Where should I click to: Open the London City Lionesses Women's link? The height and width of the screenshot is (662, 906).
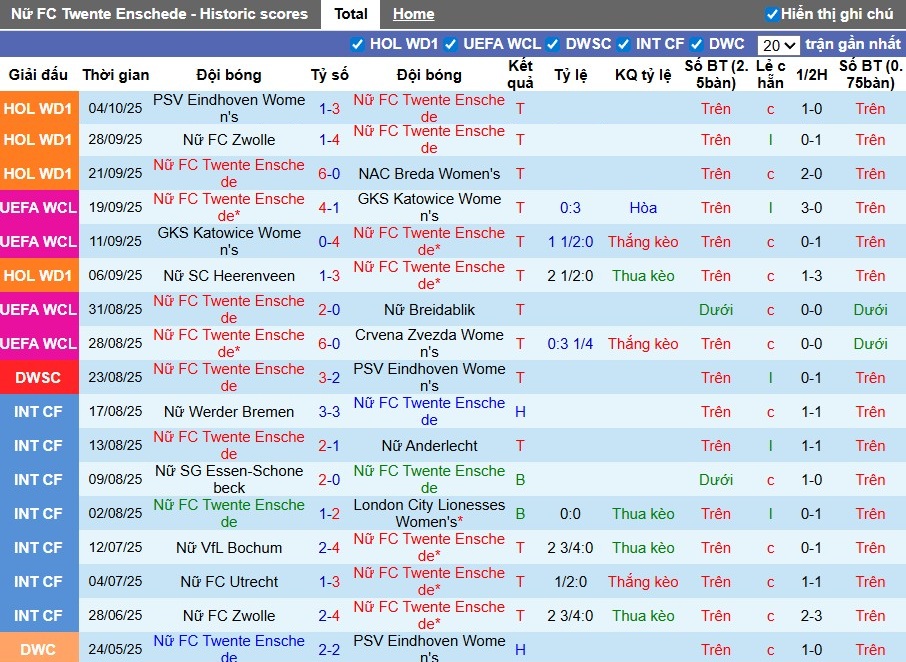coord(429,513)
